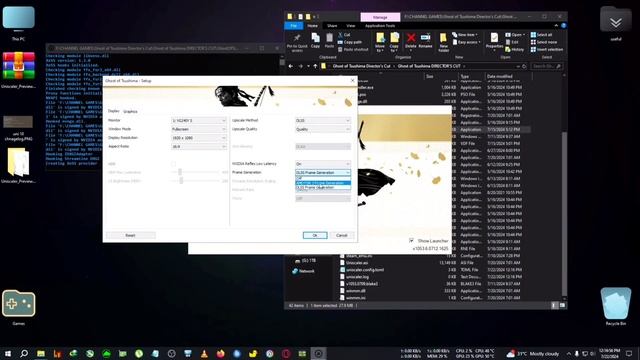640x360 pixels.
Task: Open the Aspect Ratio dropdown
Action: point(199,147)
